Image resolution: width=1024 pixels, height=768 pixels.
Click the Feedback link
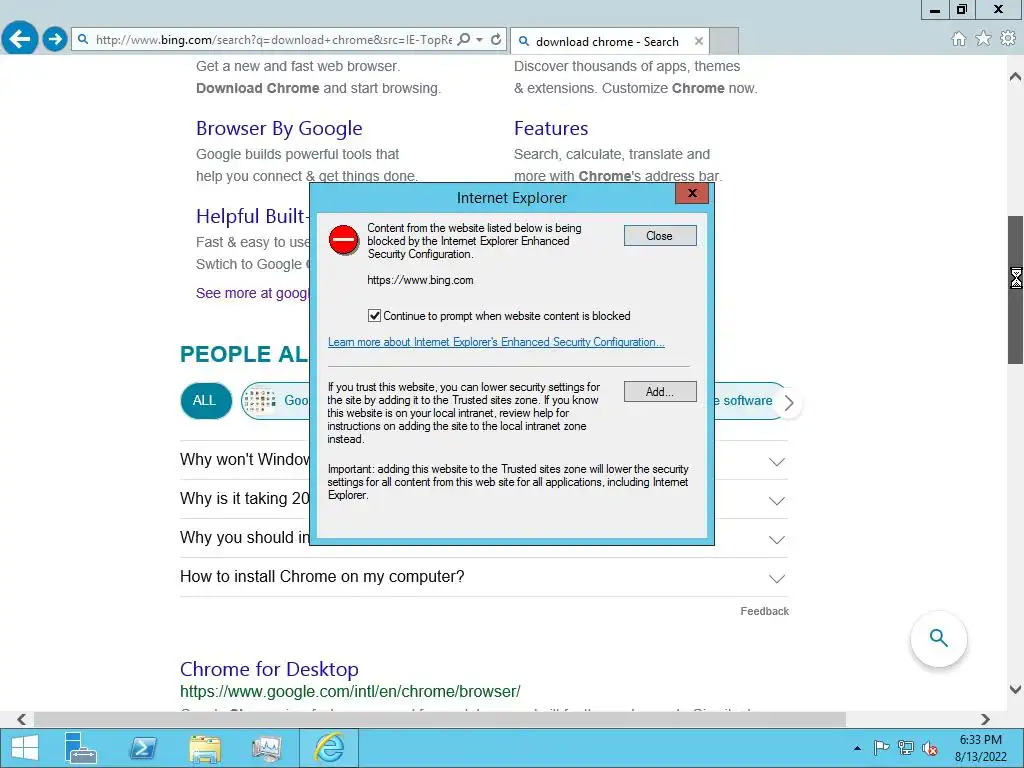764,611
